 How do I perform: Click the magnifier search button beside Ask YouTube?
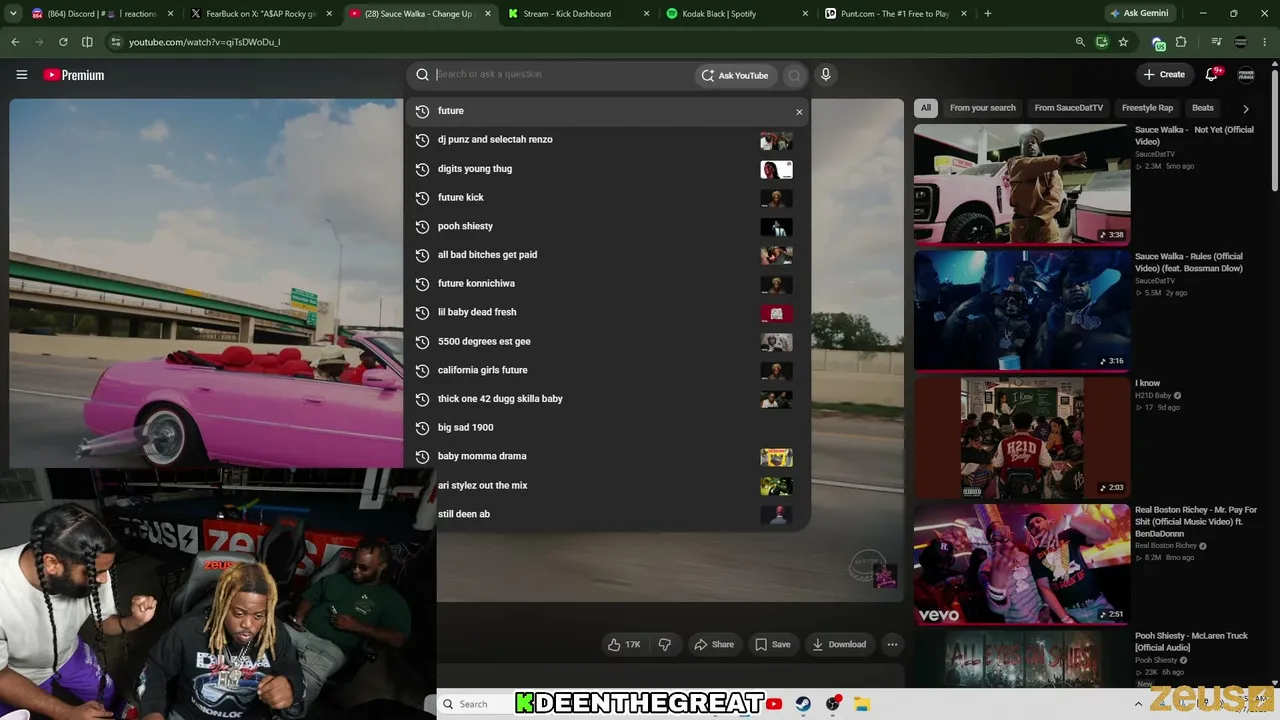tap(794, 75)
